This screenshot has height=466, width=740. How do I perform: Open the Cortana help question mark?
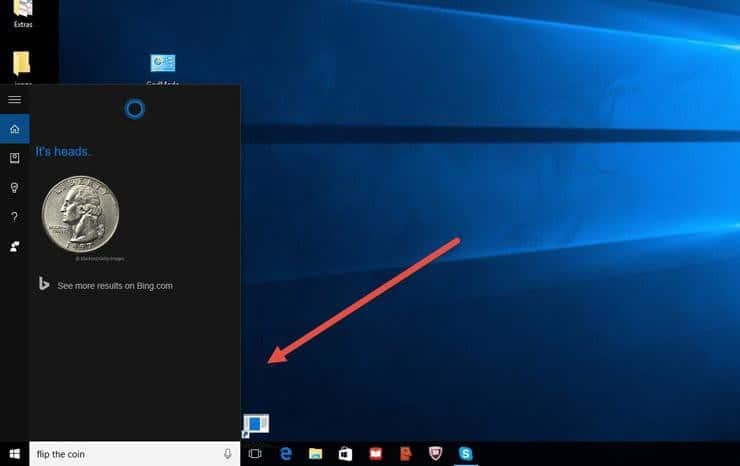[x=15, y=217]
